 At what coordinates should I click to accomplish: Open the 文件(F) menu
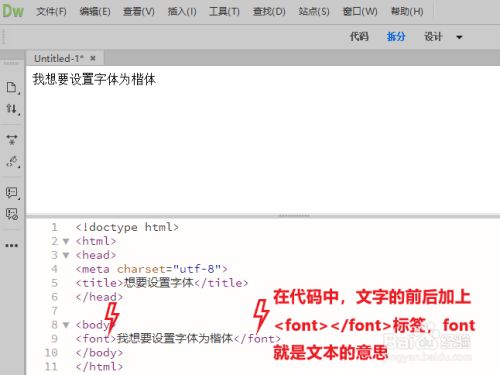click(x=51, y=12)
